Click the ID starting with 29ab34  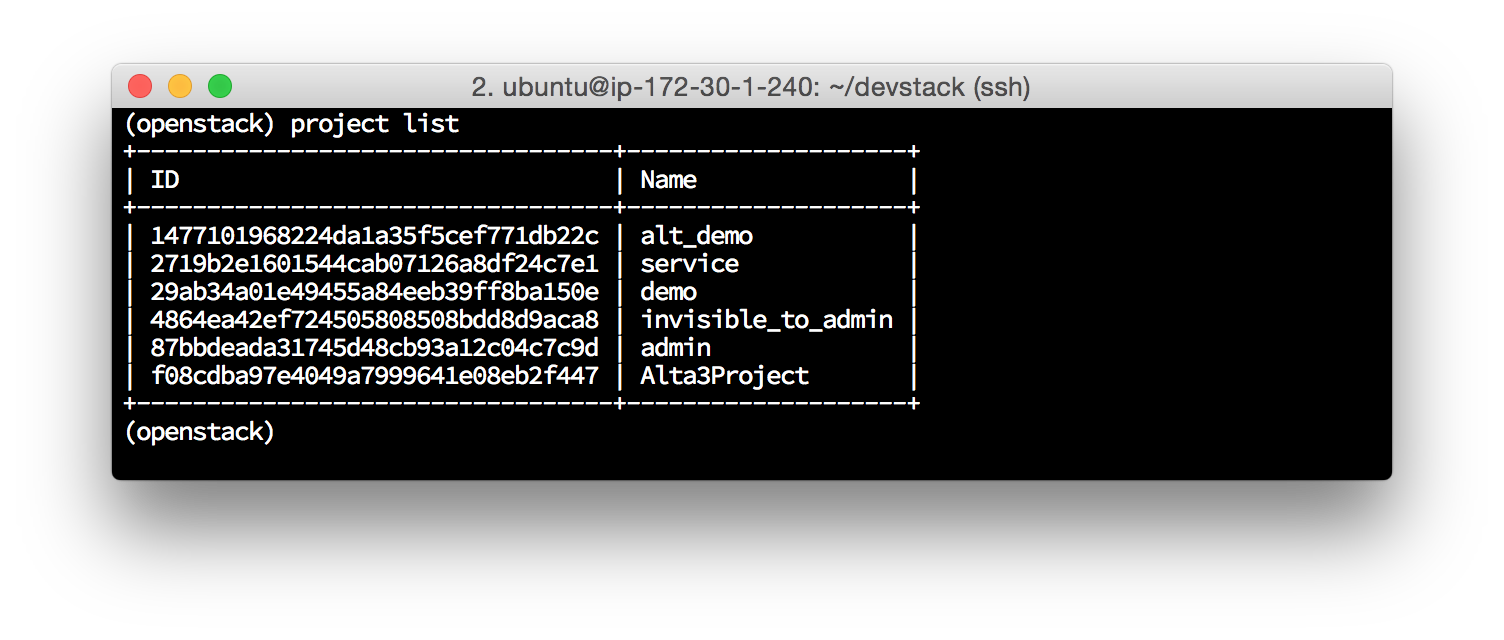click(x=374, y=293)
